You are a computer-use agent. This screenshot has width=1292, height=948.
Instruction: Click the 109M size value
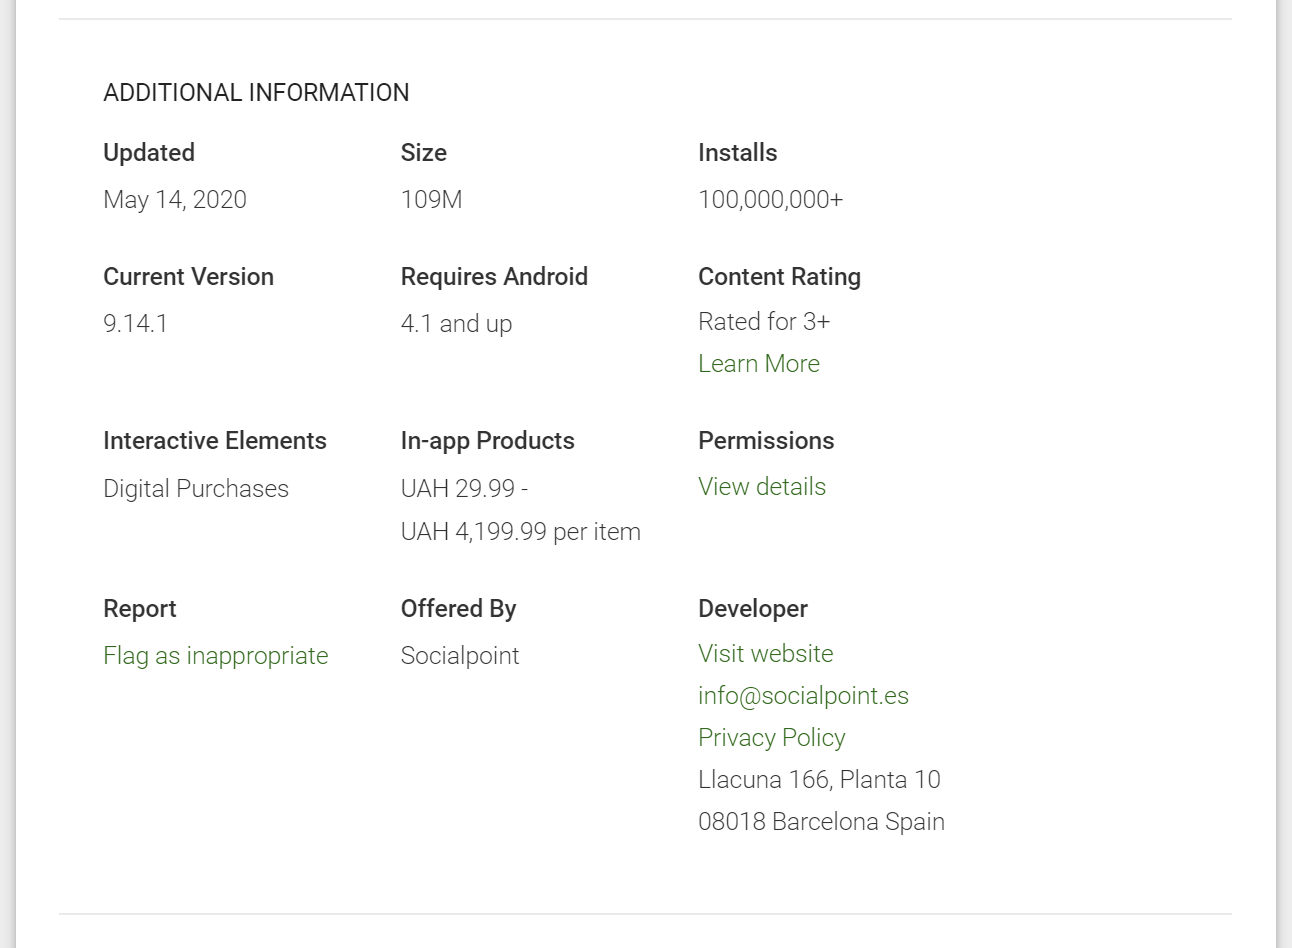tap(431, 200)
